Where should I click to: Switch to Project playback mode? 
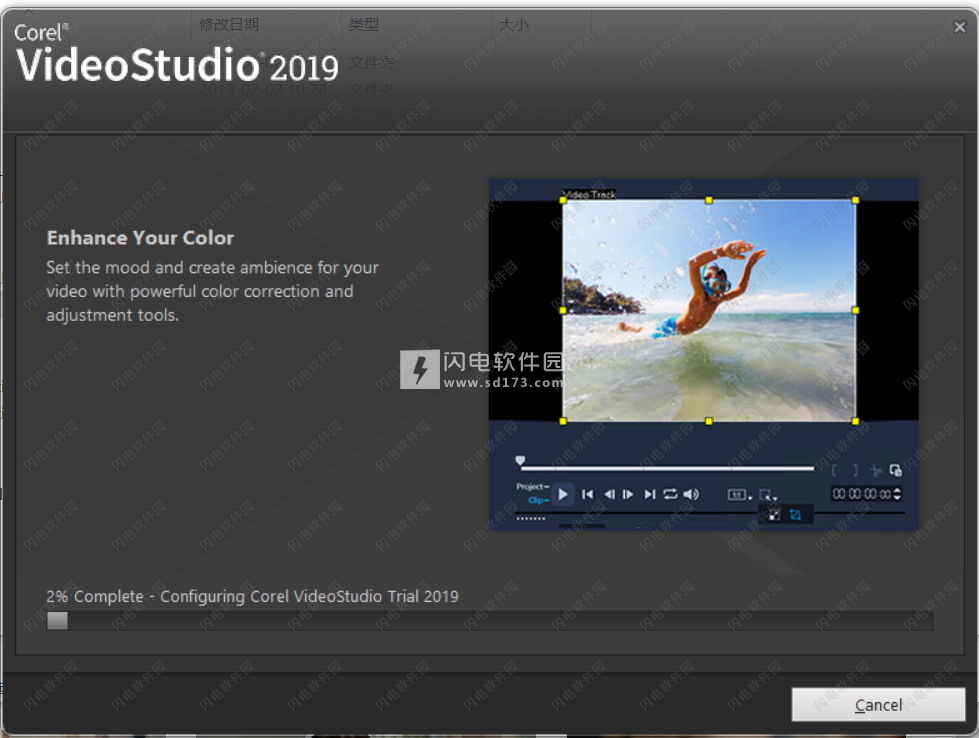tap(532, 486)
